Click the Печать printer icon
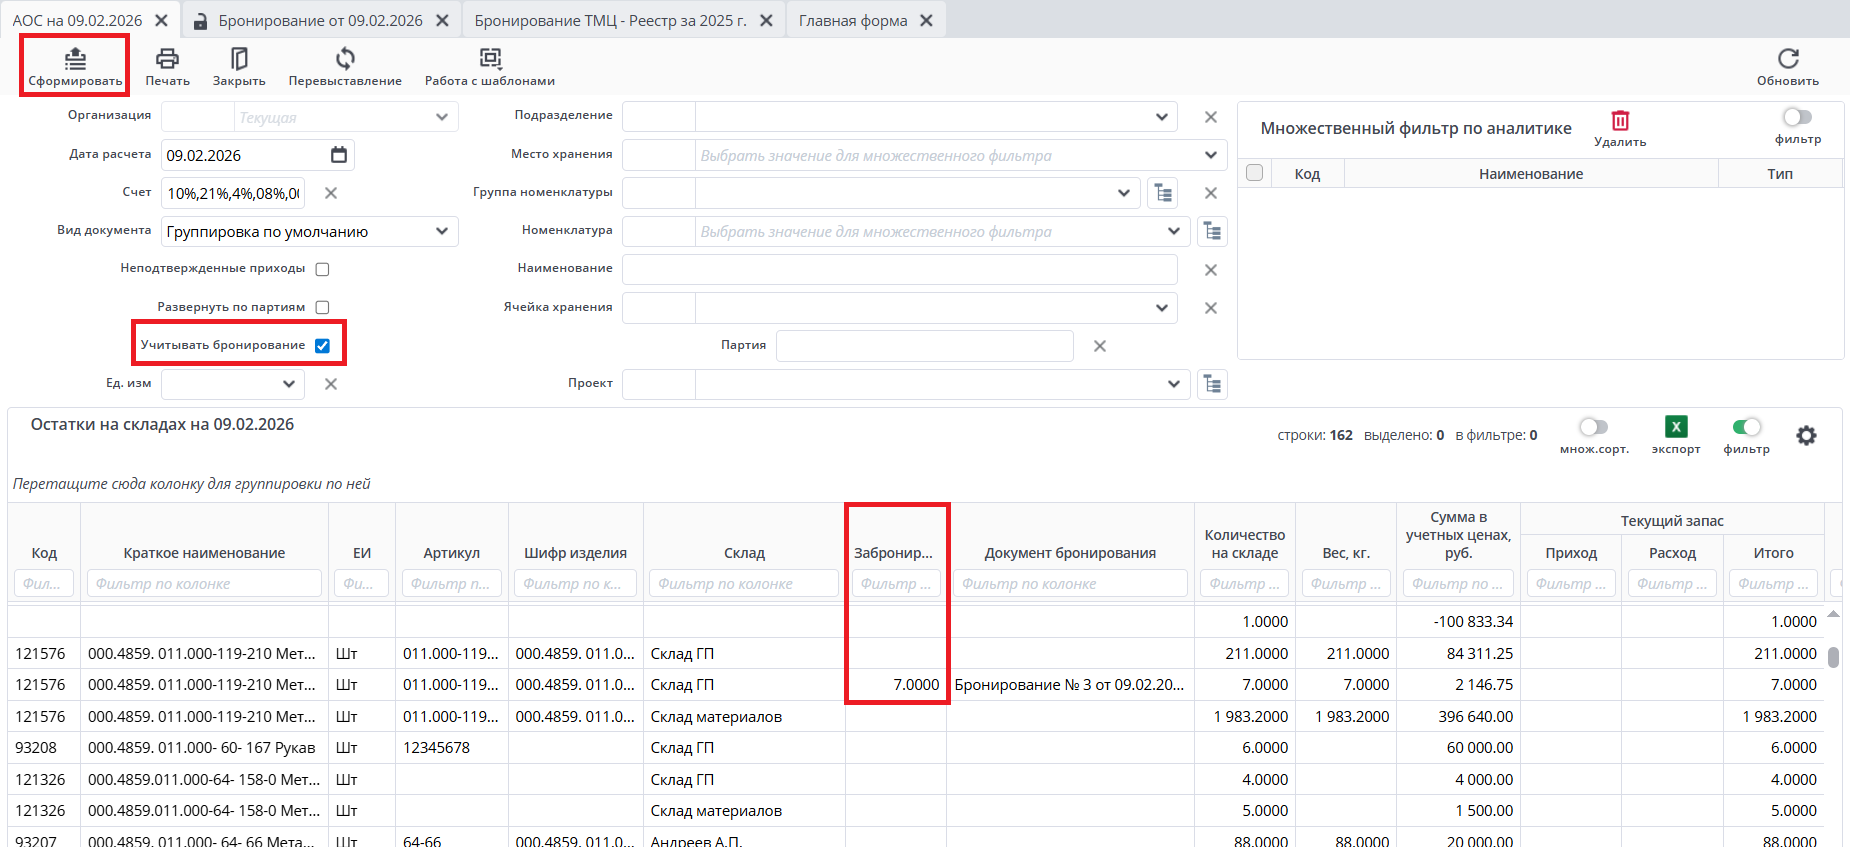 pyautogui.click(x=167, y=59)
